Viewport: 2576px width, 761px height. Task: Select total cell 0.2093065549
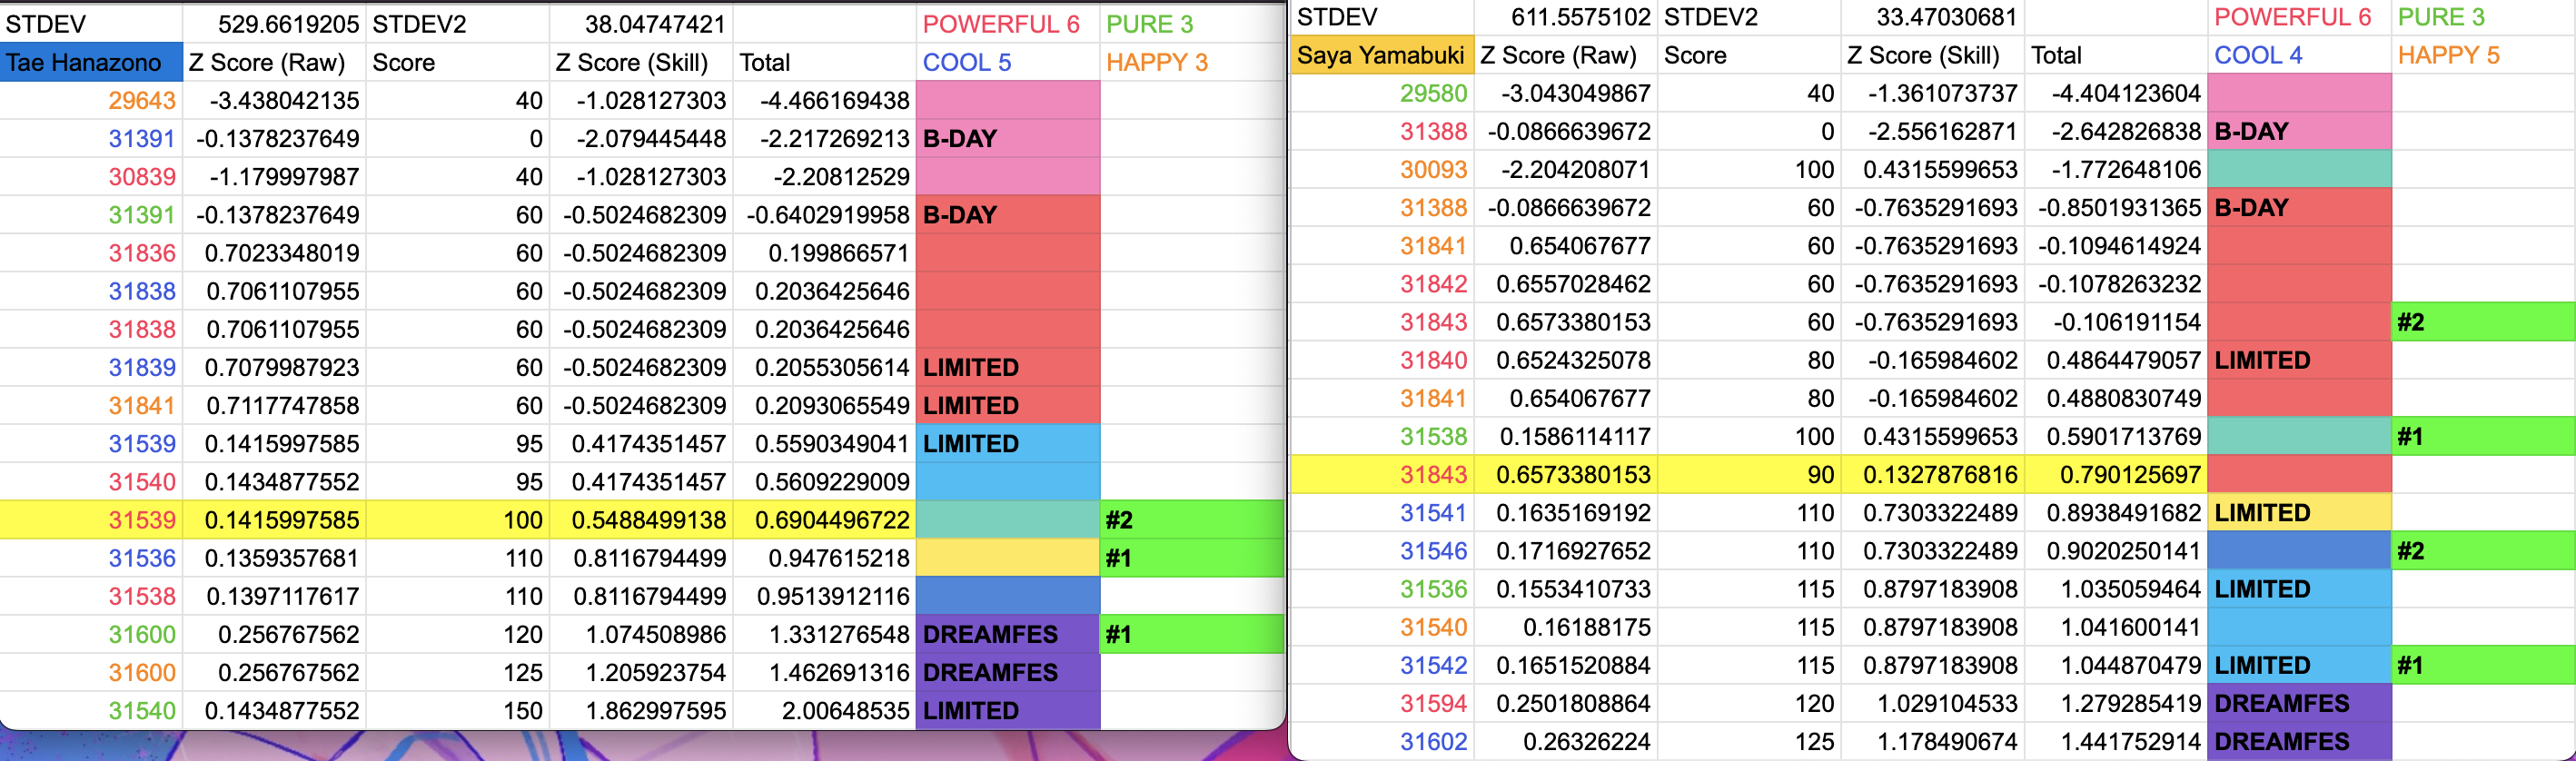[x=825, y=405]
